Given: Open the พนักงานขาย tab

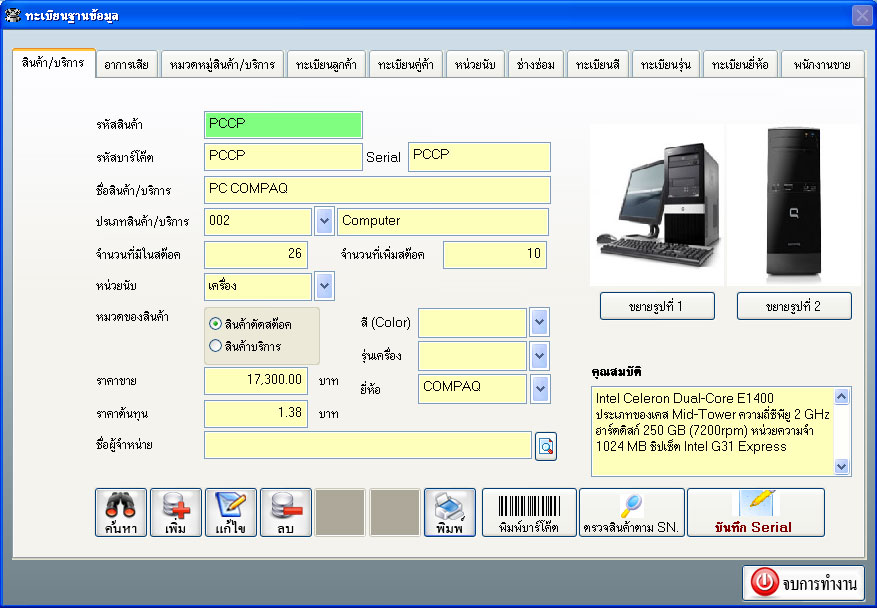Looking at the screenshot, I should coord(822,65).
